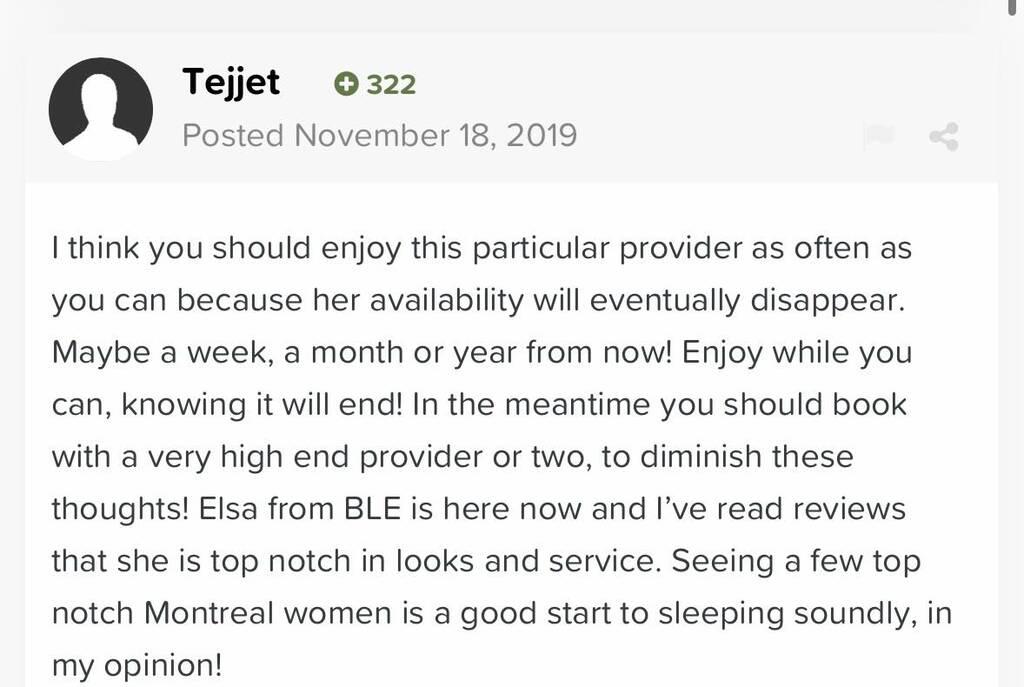Viewport: 1024px width, 687px height.
Task: Share Tejjet's post via share icon
Action: tap(944, 137)
